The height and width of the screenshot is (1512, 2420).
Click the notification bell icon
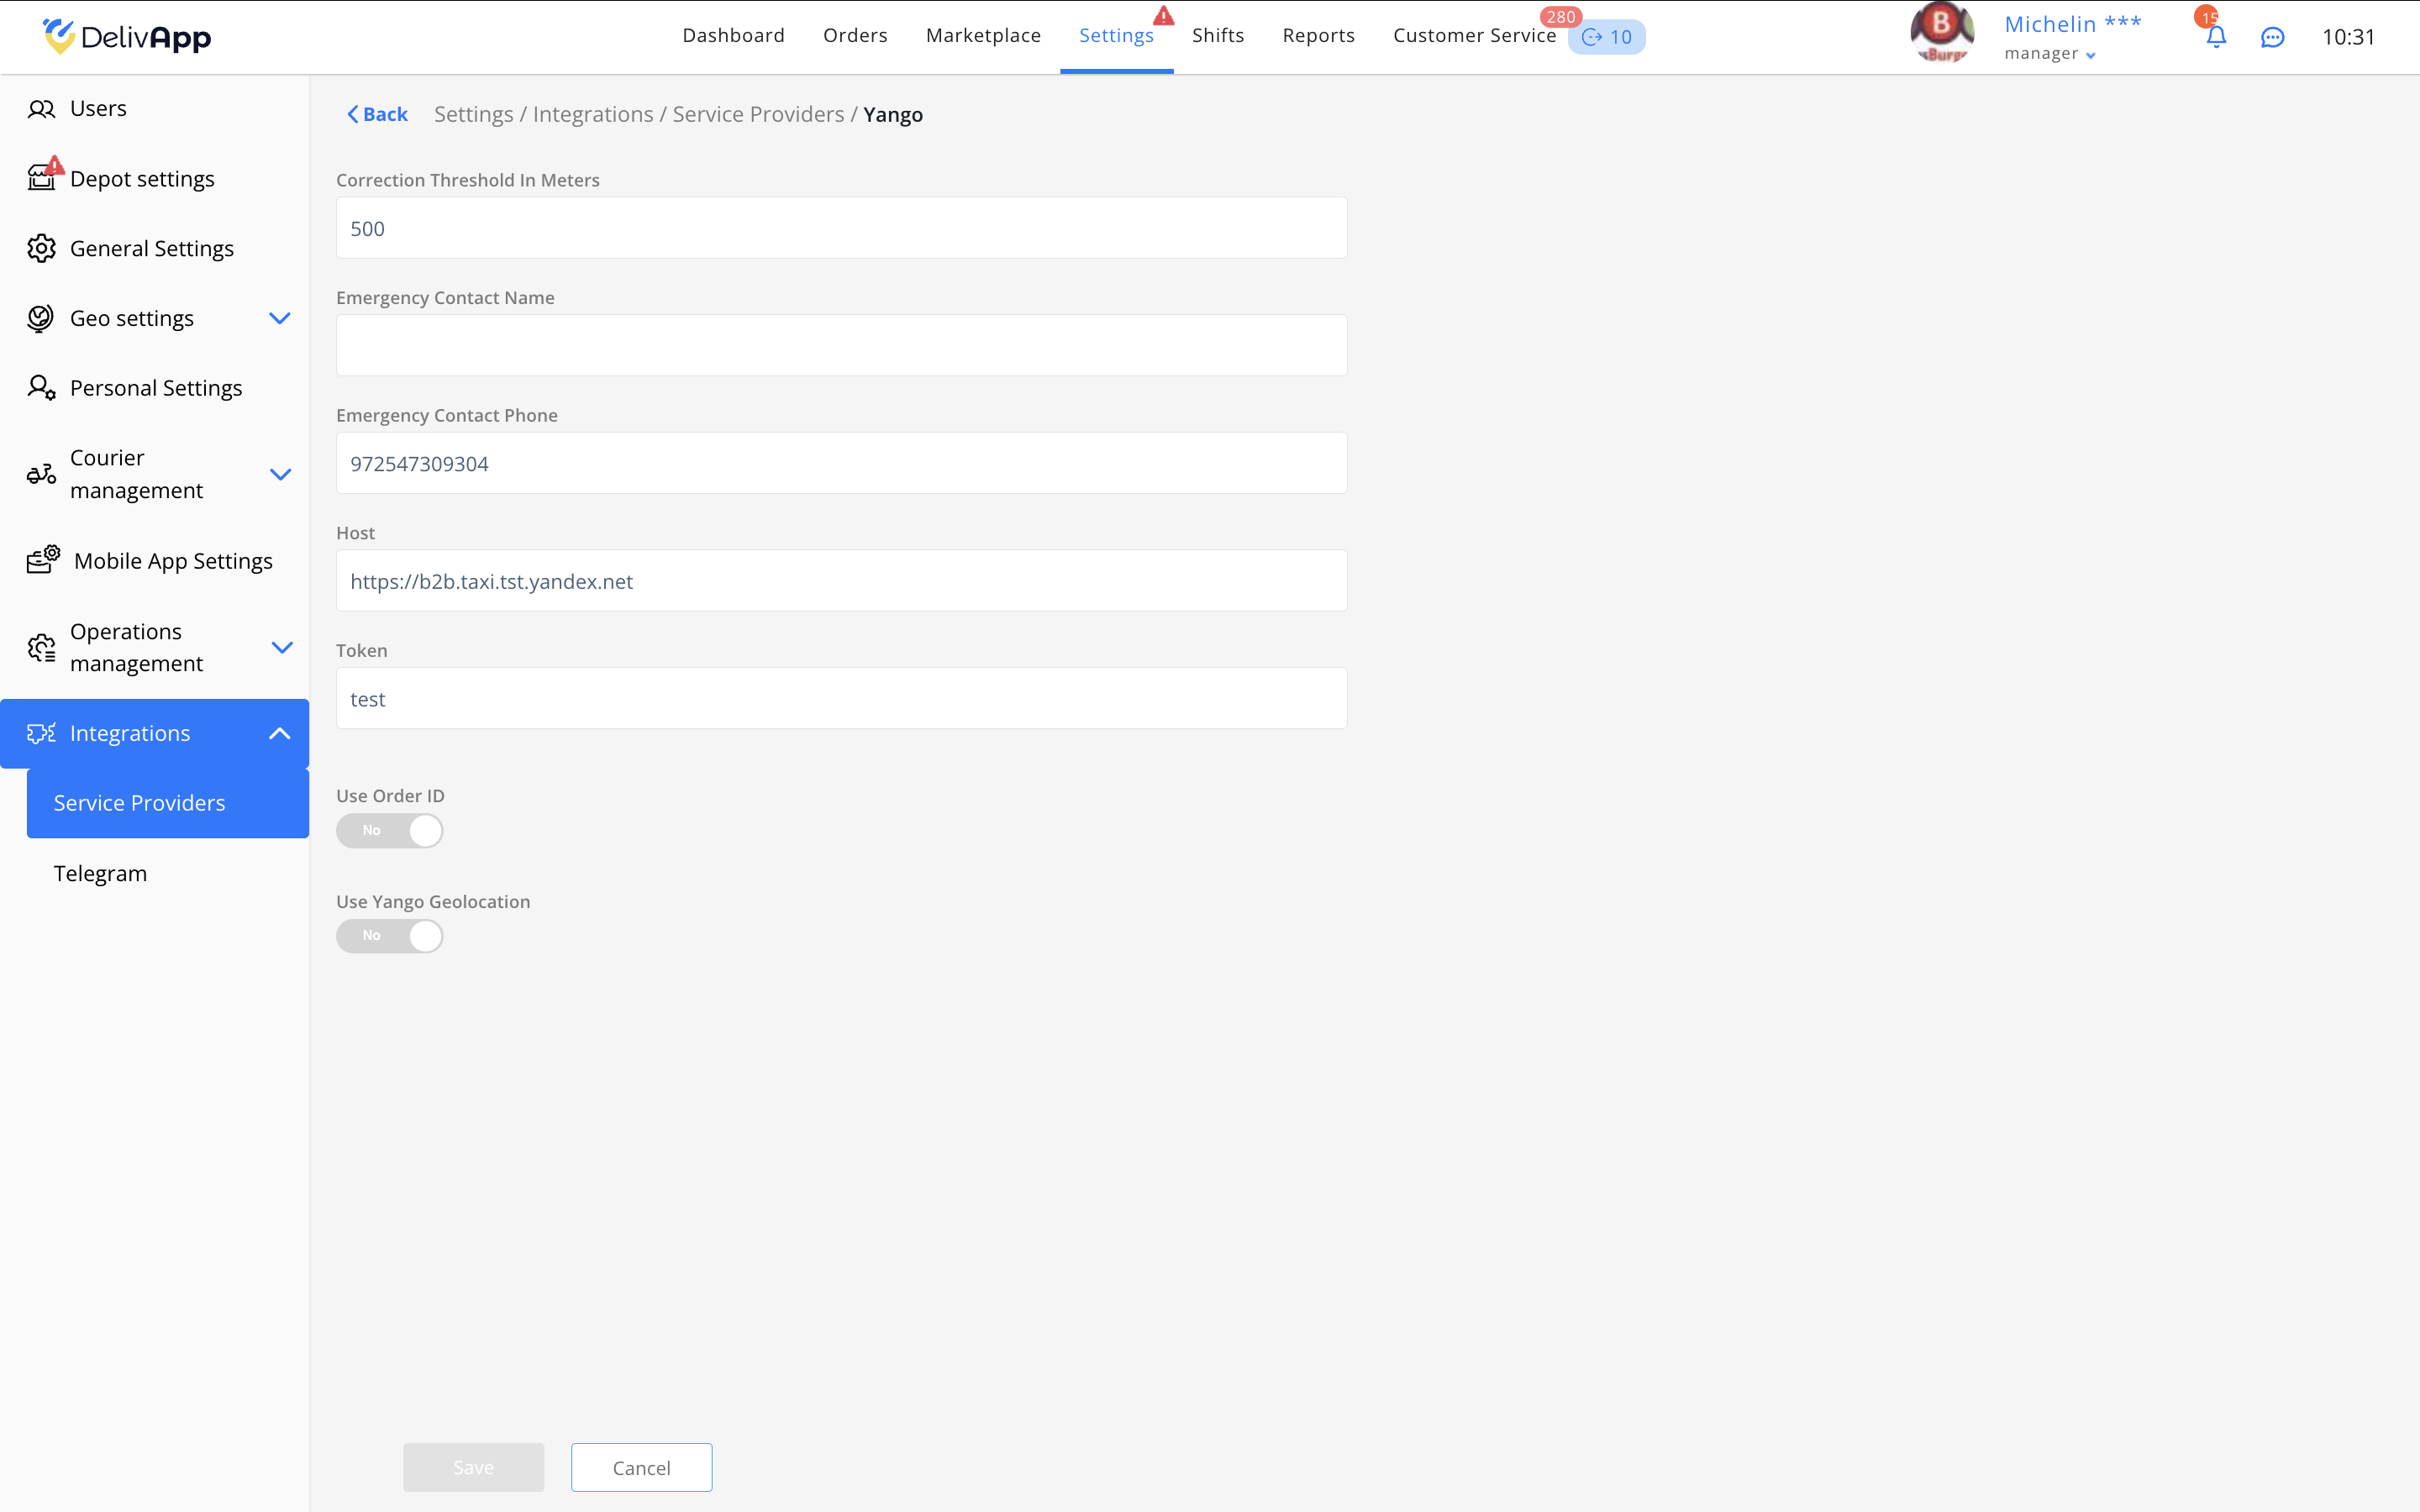click(x=2216, y=37)
